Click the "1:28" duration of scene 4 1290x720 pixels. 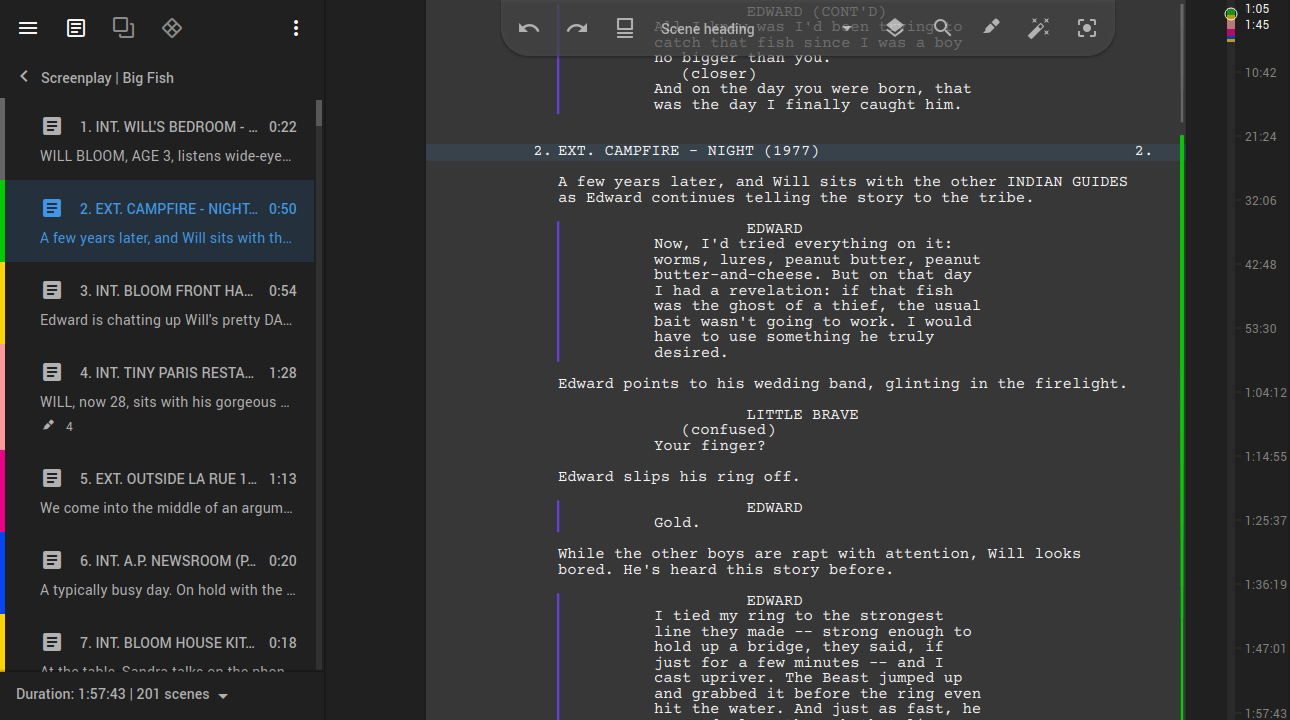[283, 373]
